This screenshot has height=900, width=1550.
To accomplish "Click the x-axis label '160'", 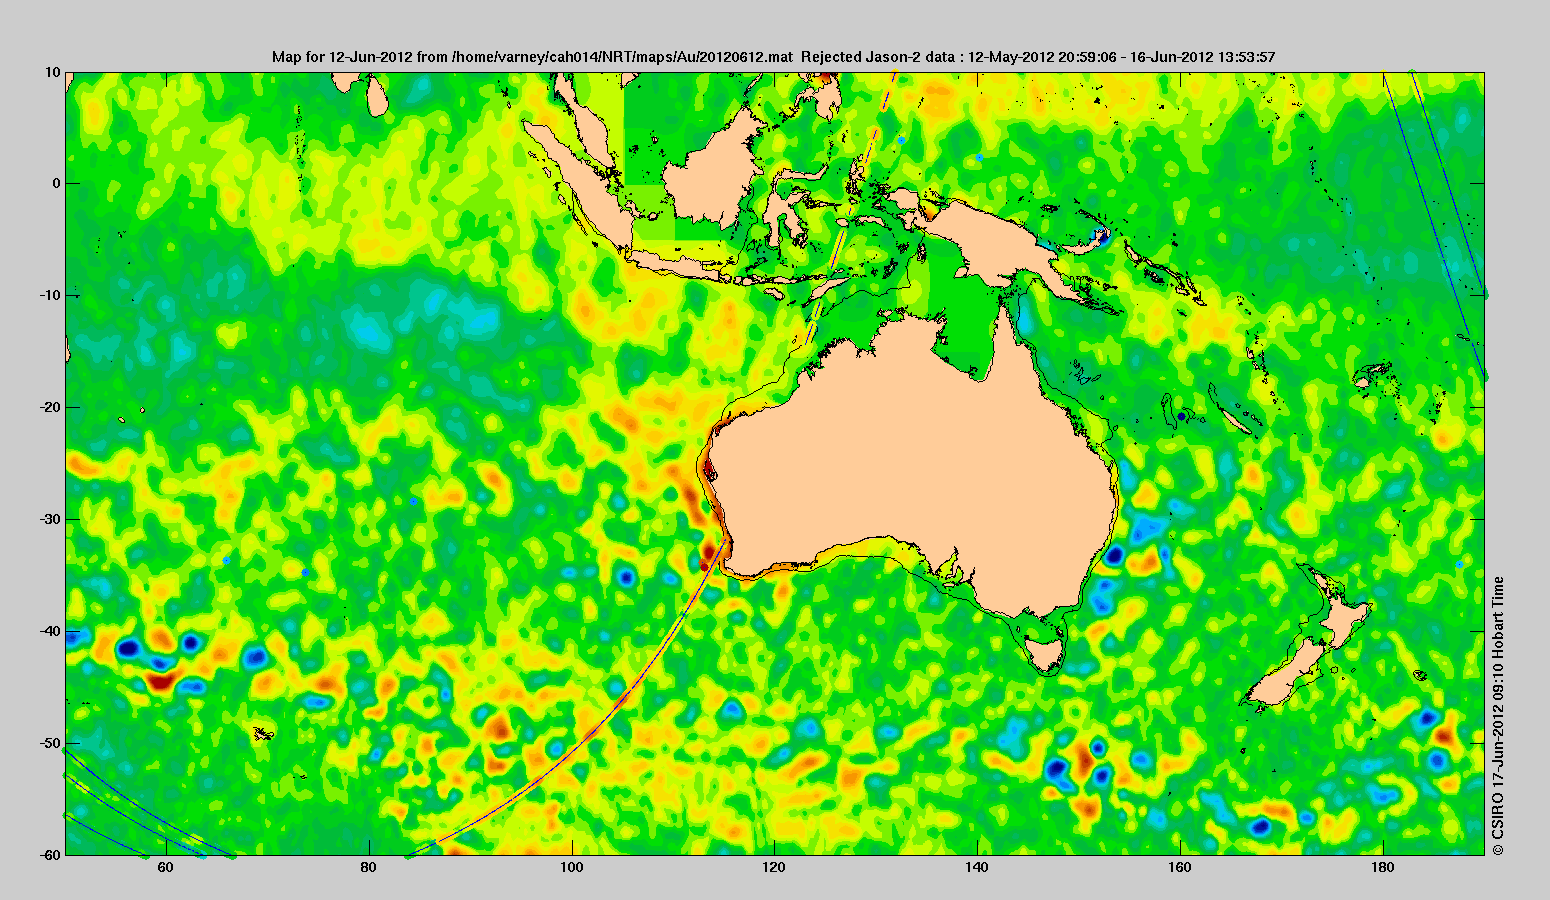I will pos(1181,868).
